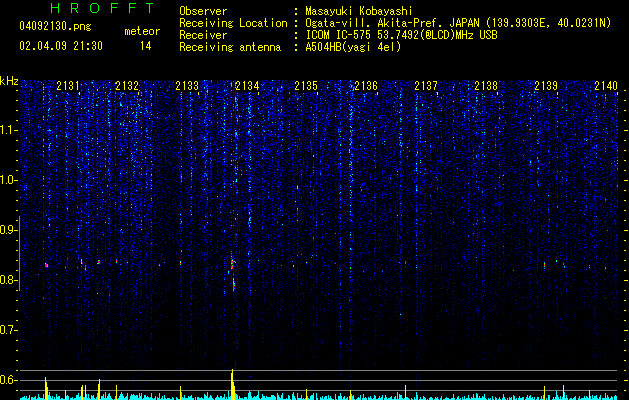Click the 2132 time marker
Screen dimensions: 629x400
click(127, 86)
